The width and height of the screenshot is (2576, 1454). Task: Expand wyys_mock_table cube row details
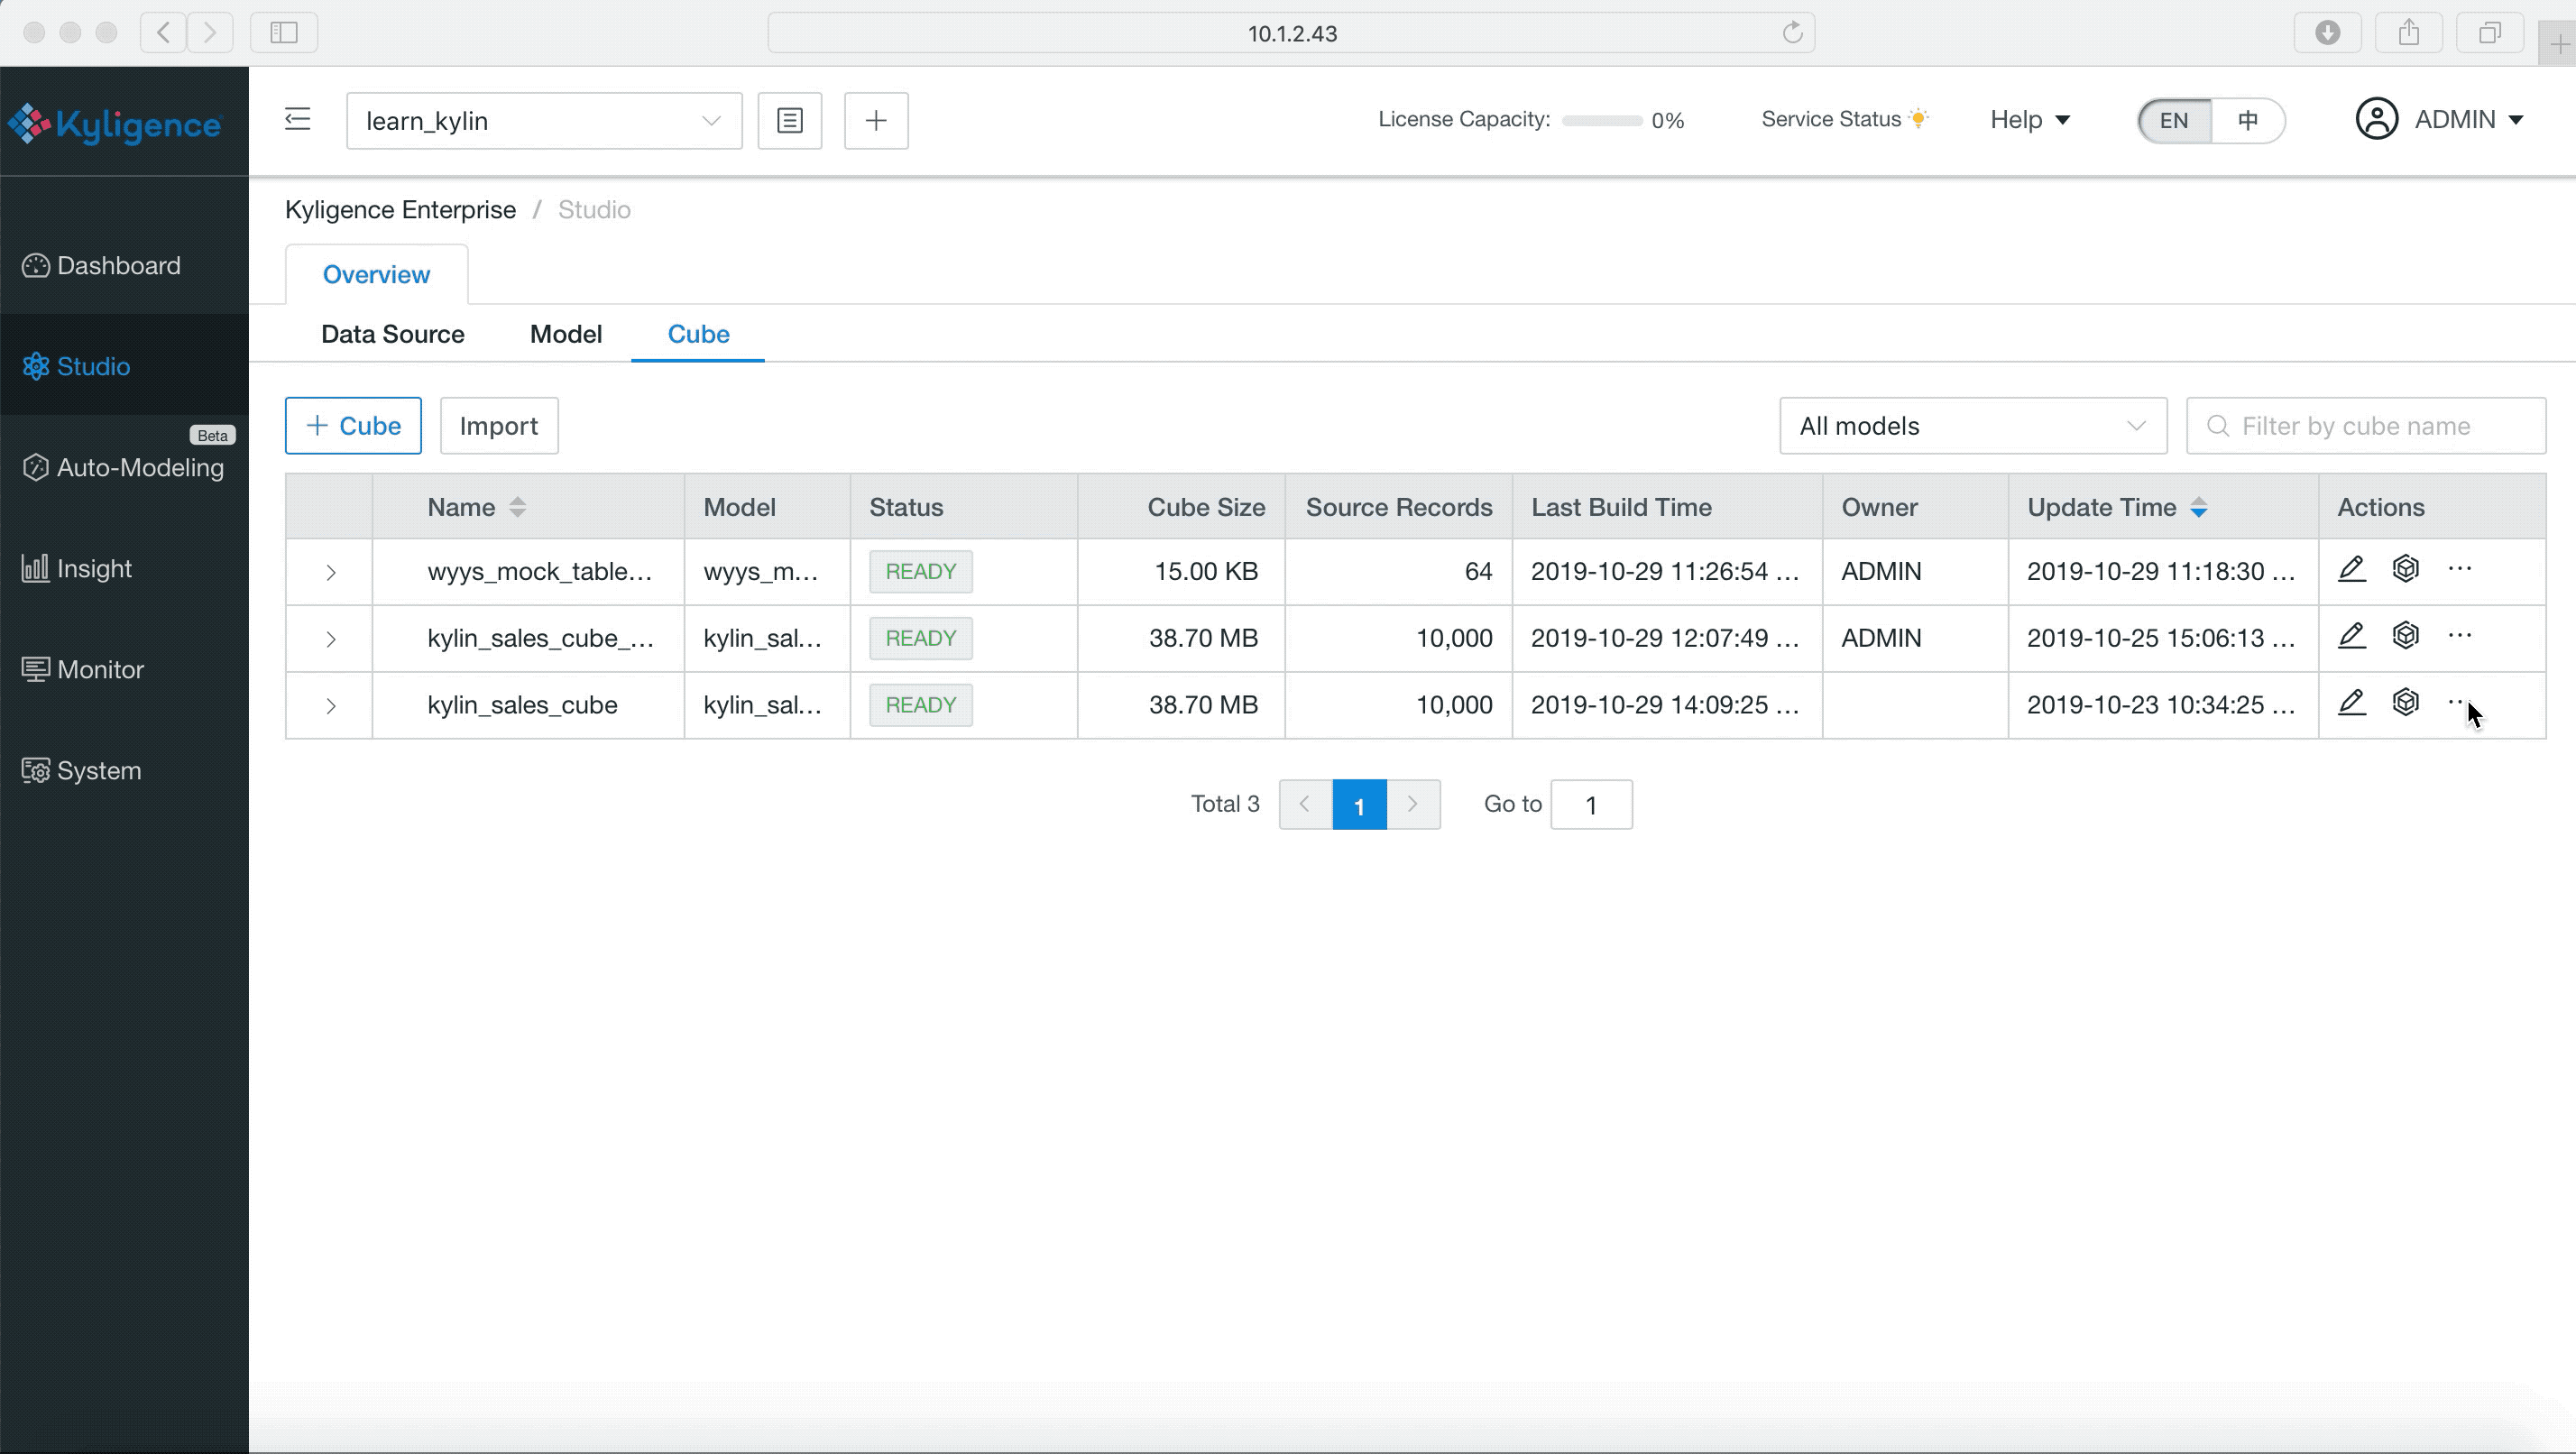click(x=330, y=572)
